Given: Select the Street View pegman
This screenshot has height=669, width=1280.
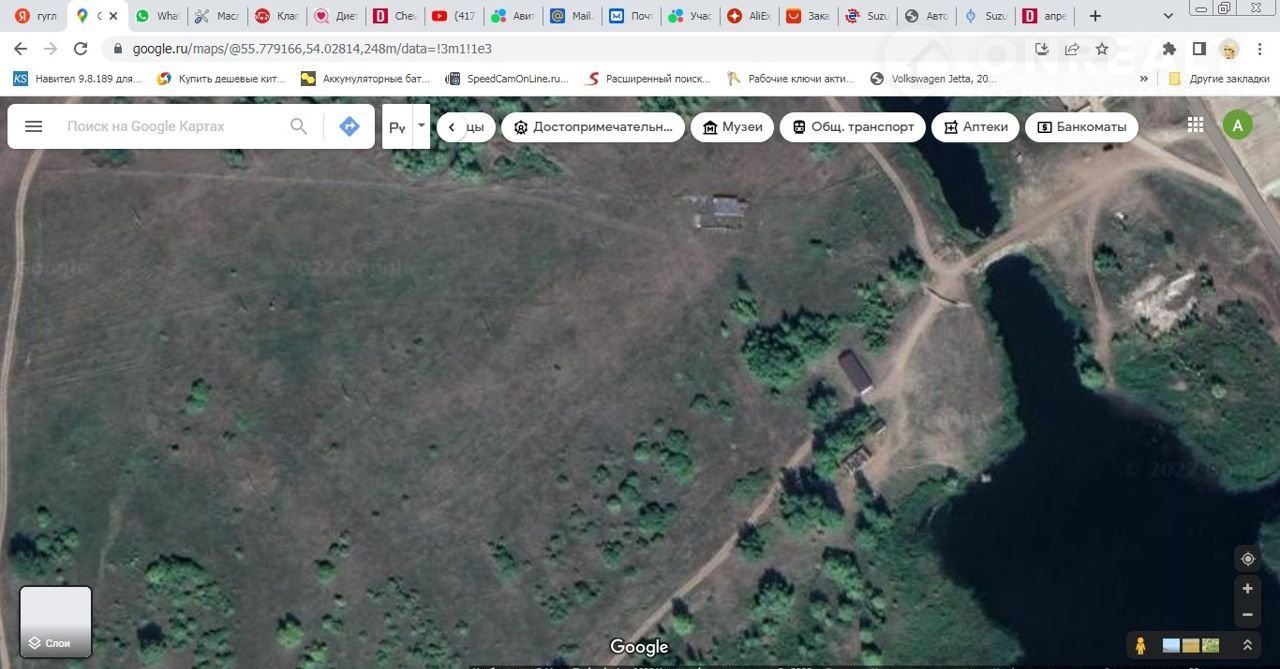Looking at the screenshot, I should [x=1140, y=646].
